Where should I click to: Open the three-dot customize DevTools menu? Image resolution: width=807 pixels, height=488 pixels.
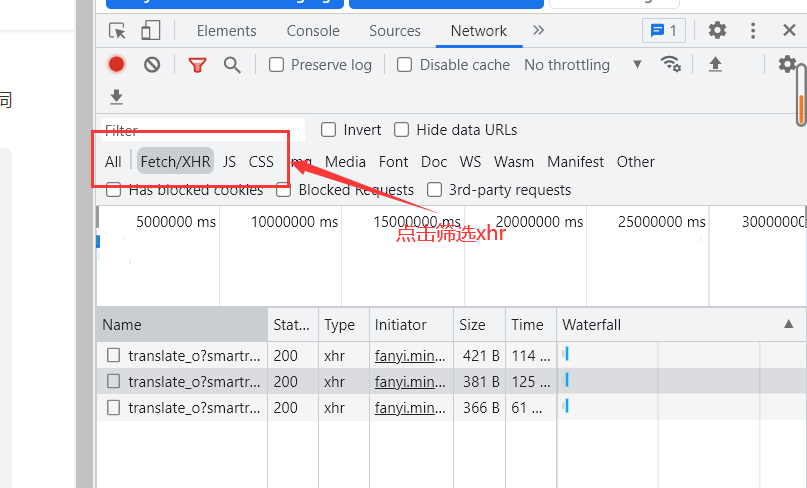click(x=753, y=31)
